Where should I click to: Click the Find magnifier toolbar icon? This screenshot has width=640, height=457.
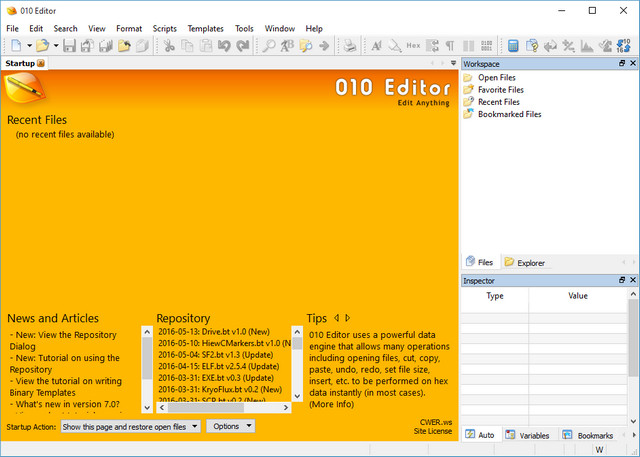(x=269, y=46)
